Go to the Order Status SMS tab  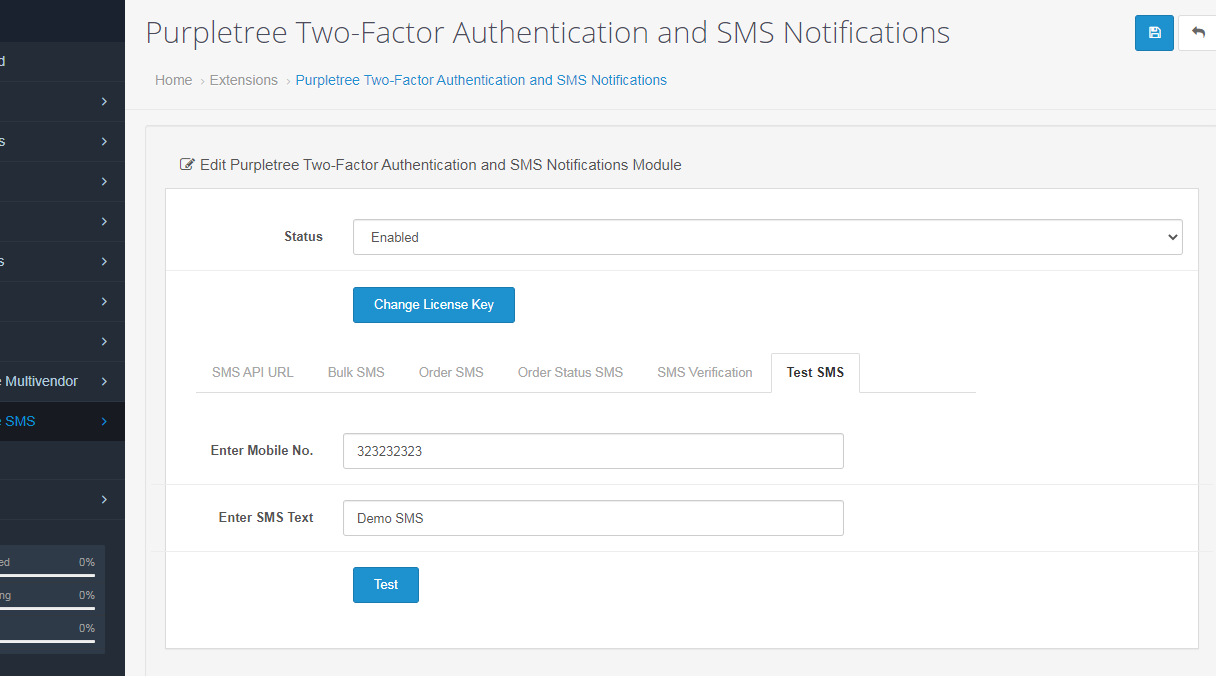pyautogui.click(x=570, y=372)
